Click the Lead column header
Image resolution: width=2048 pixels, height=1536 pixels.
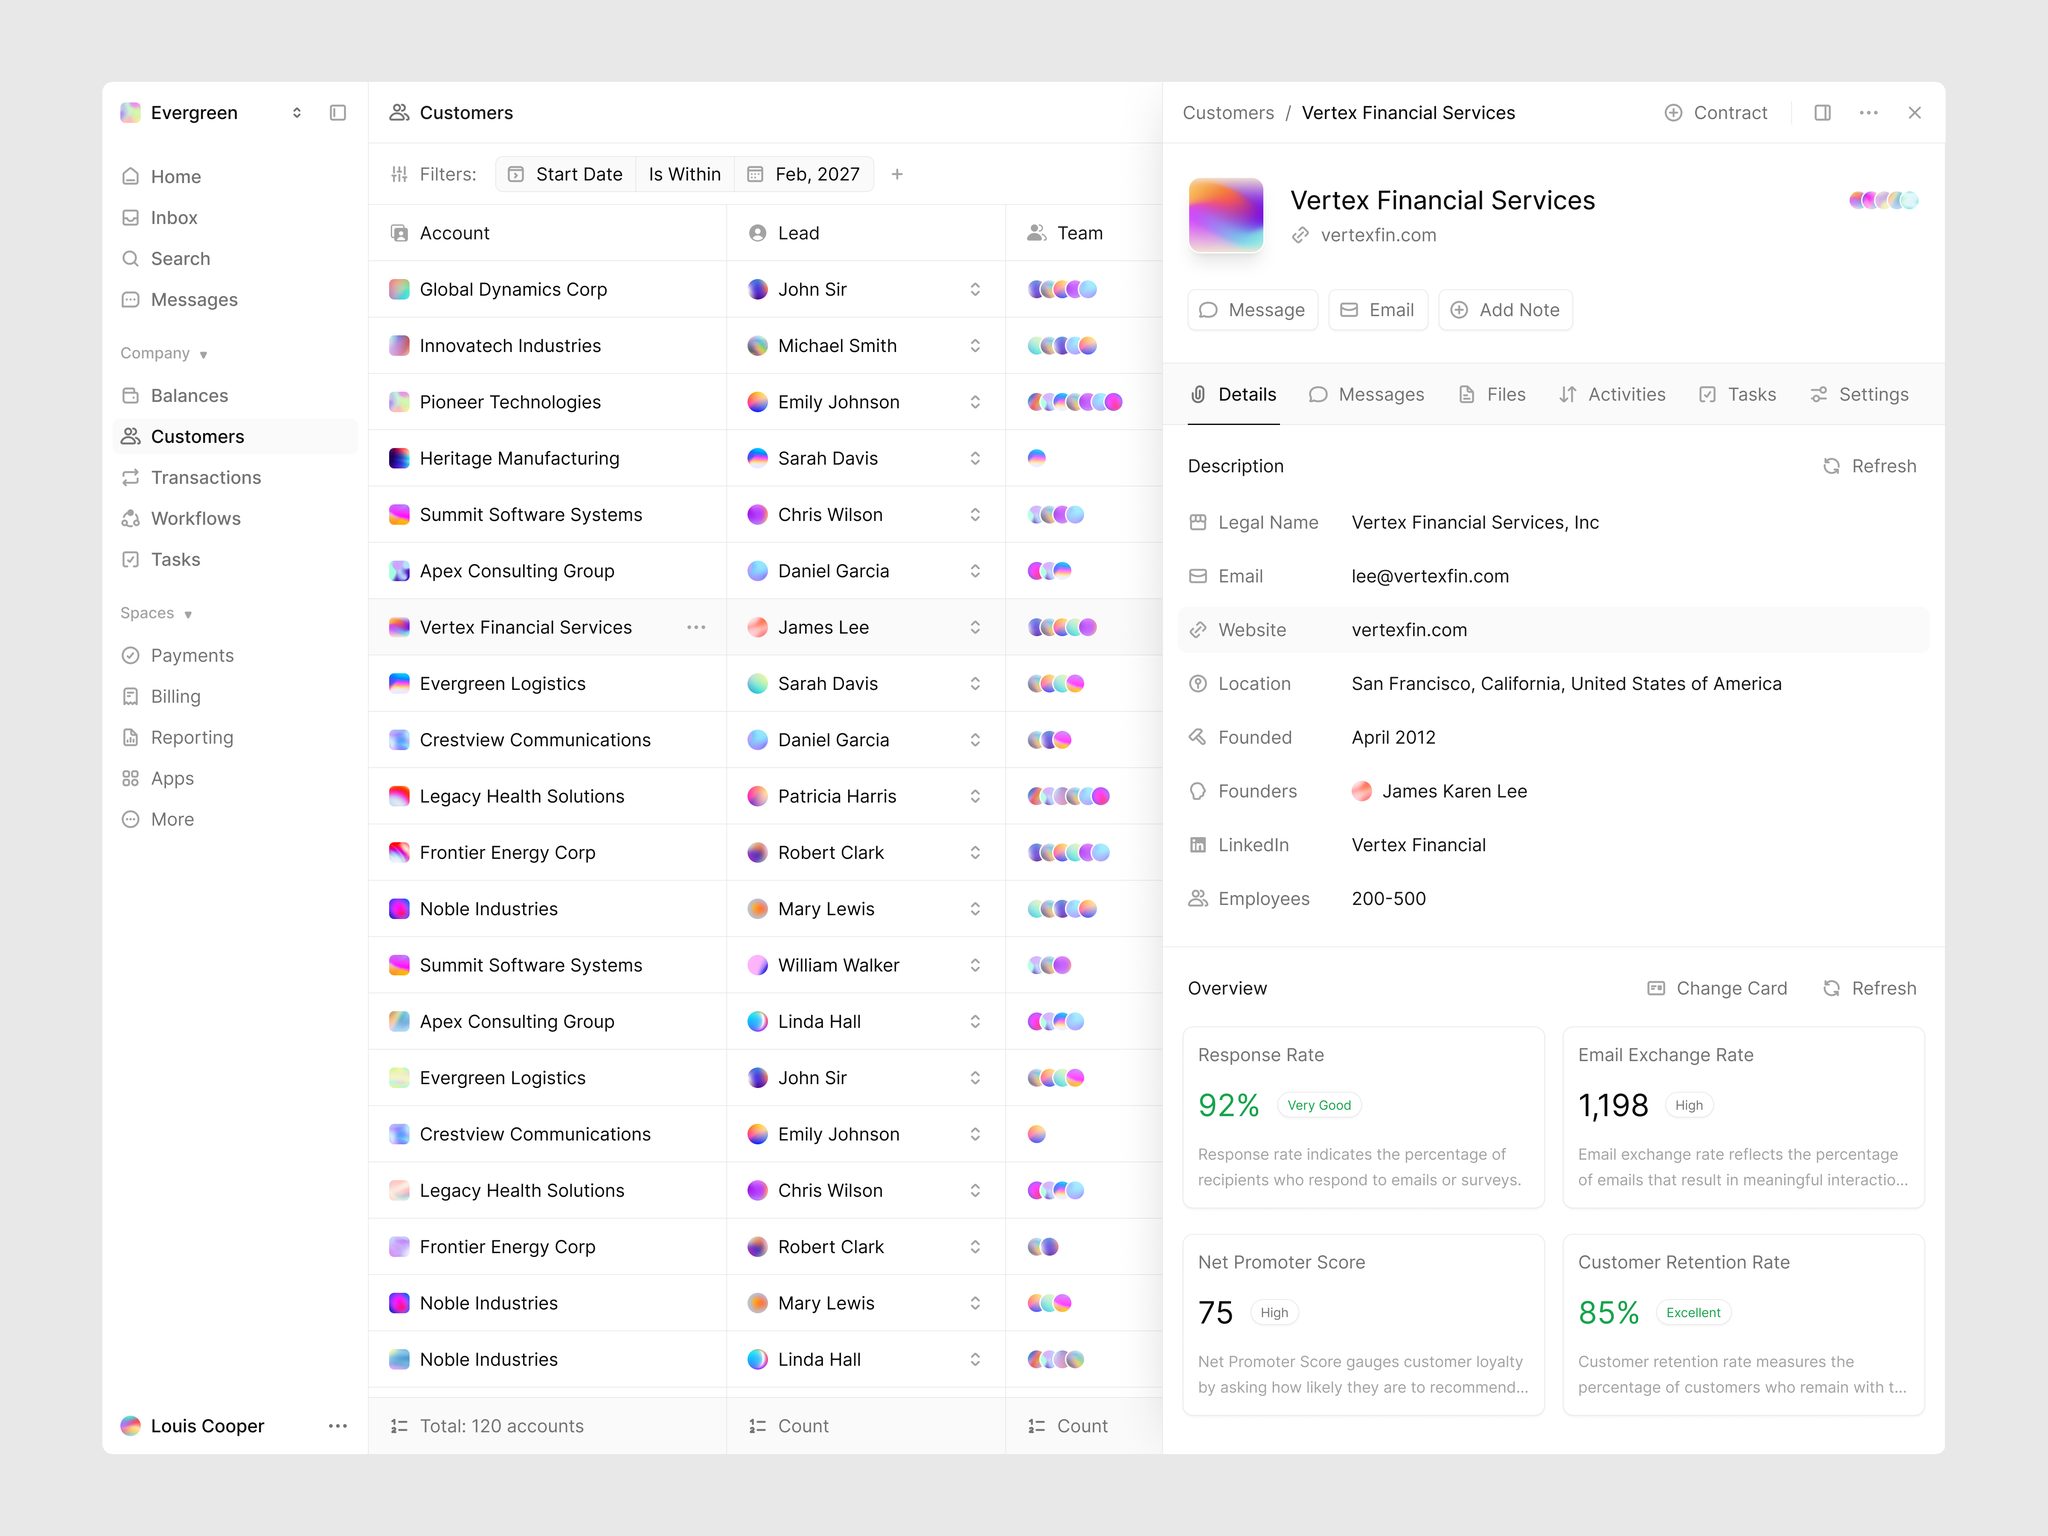pyautogui.click(x=866, y=234)
